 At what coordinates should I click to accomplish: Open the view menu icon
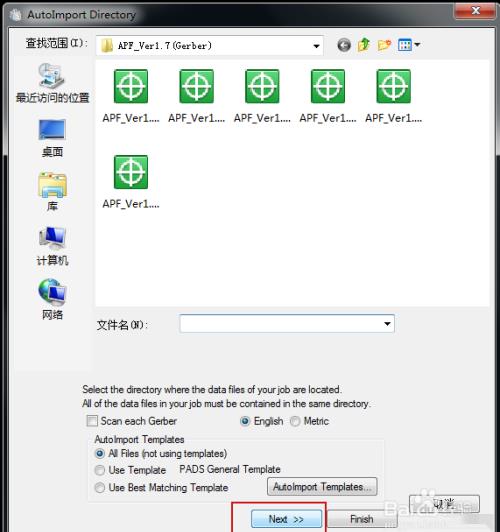(409, 45)
